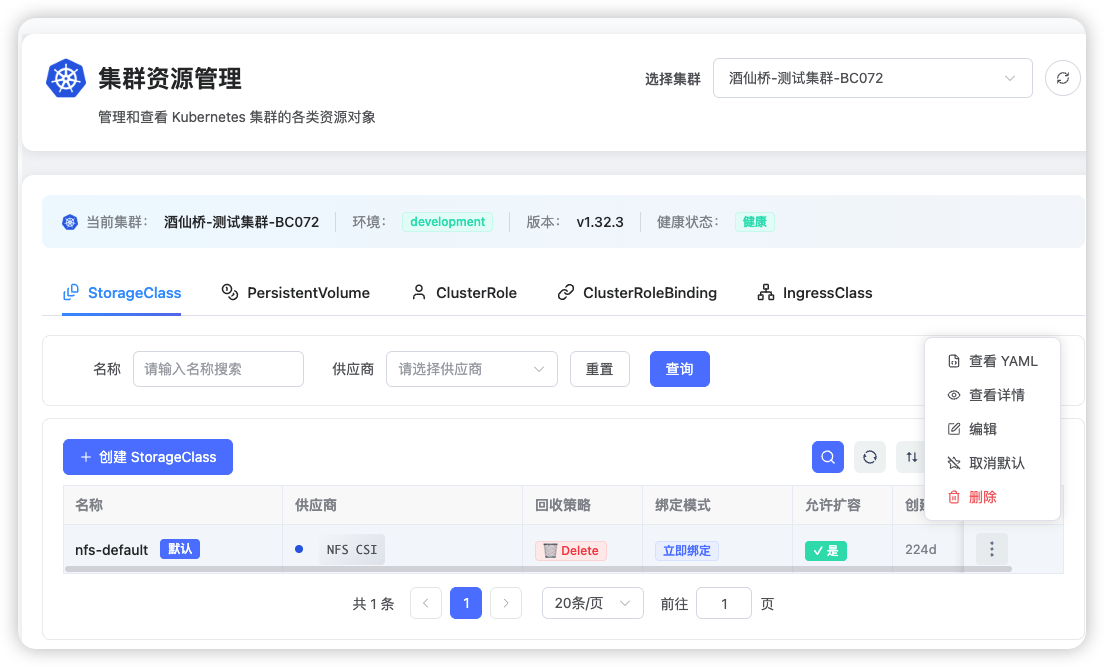Click the sort arrows icon button
Viewport: 1104px width, 667px height.
pyautogui.click(x=911, y=457)
